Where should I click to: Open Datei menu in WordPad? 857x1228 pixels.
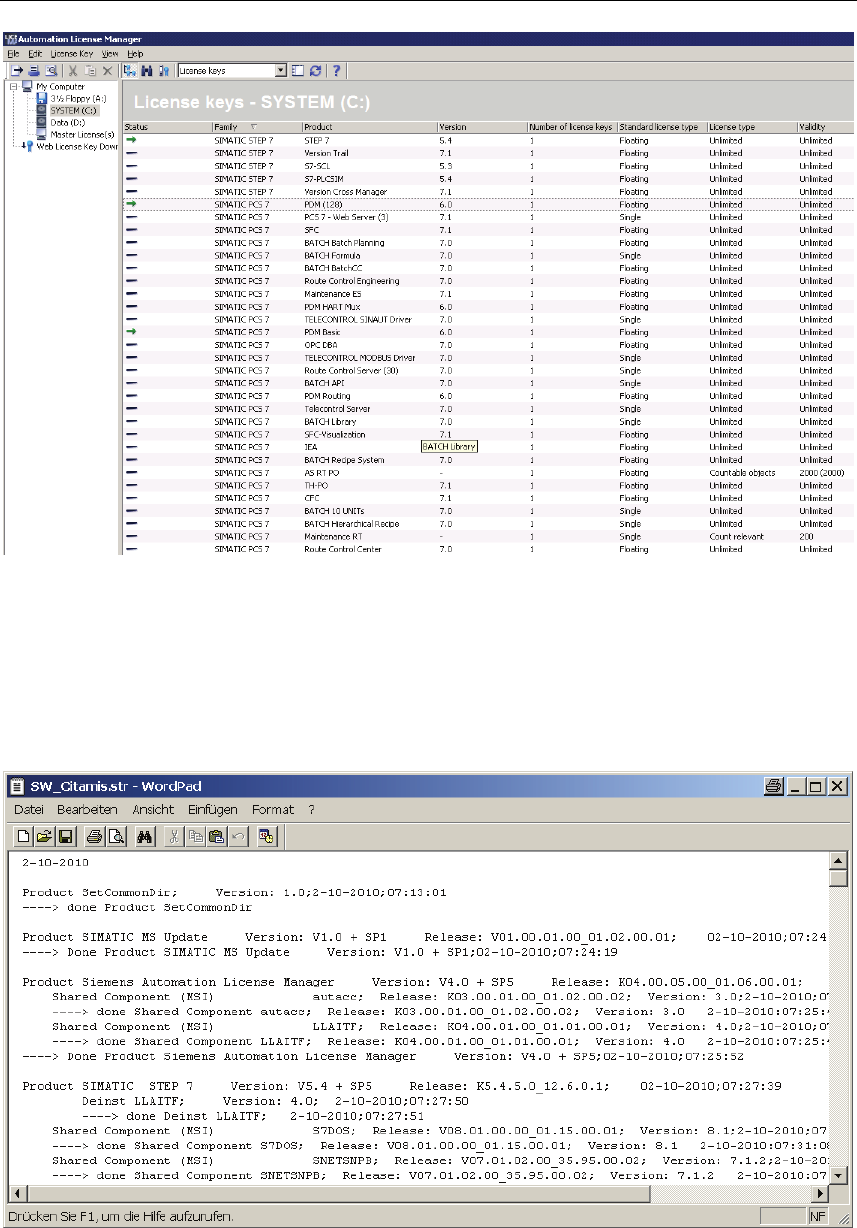(28, 809)
